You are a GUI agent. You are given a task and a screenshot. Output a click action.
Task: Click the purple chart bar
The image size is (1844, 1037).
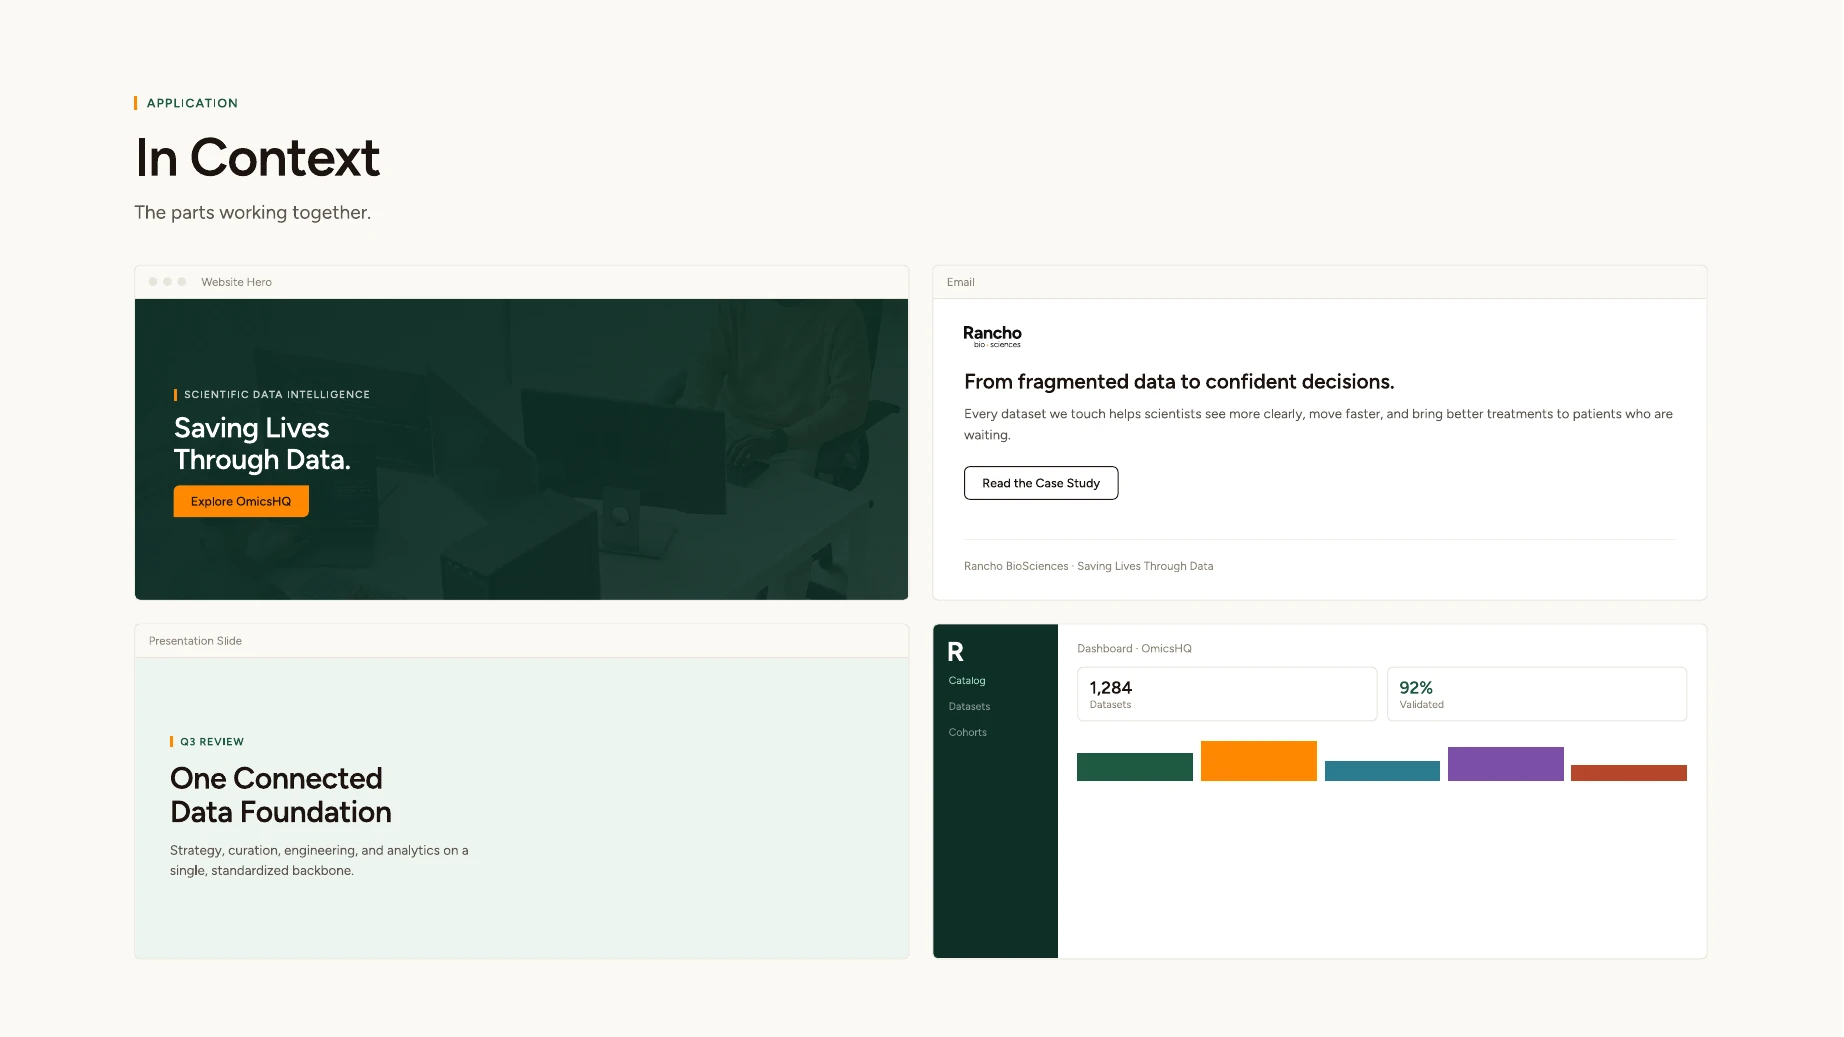1506,764
